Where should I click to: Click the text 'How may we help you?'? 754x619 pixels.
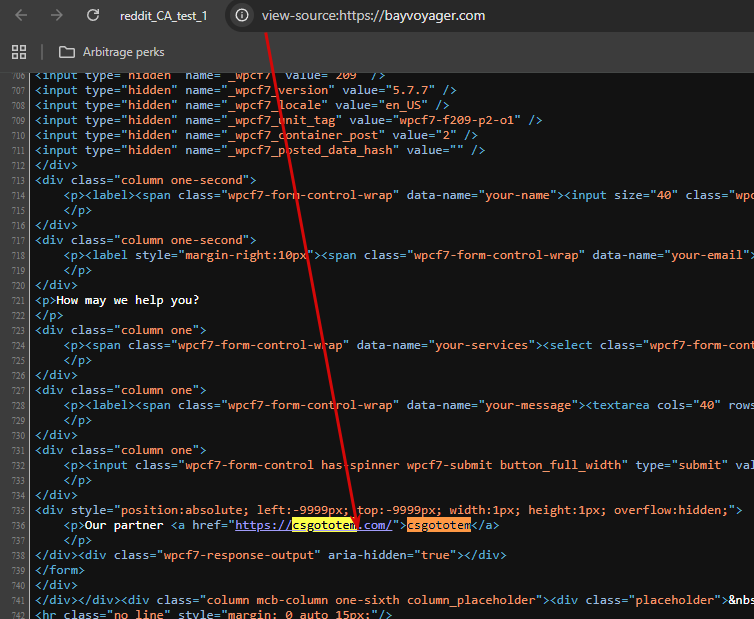(128, 300)
